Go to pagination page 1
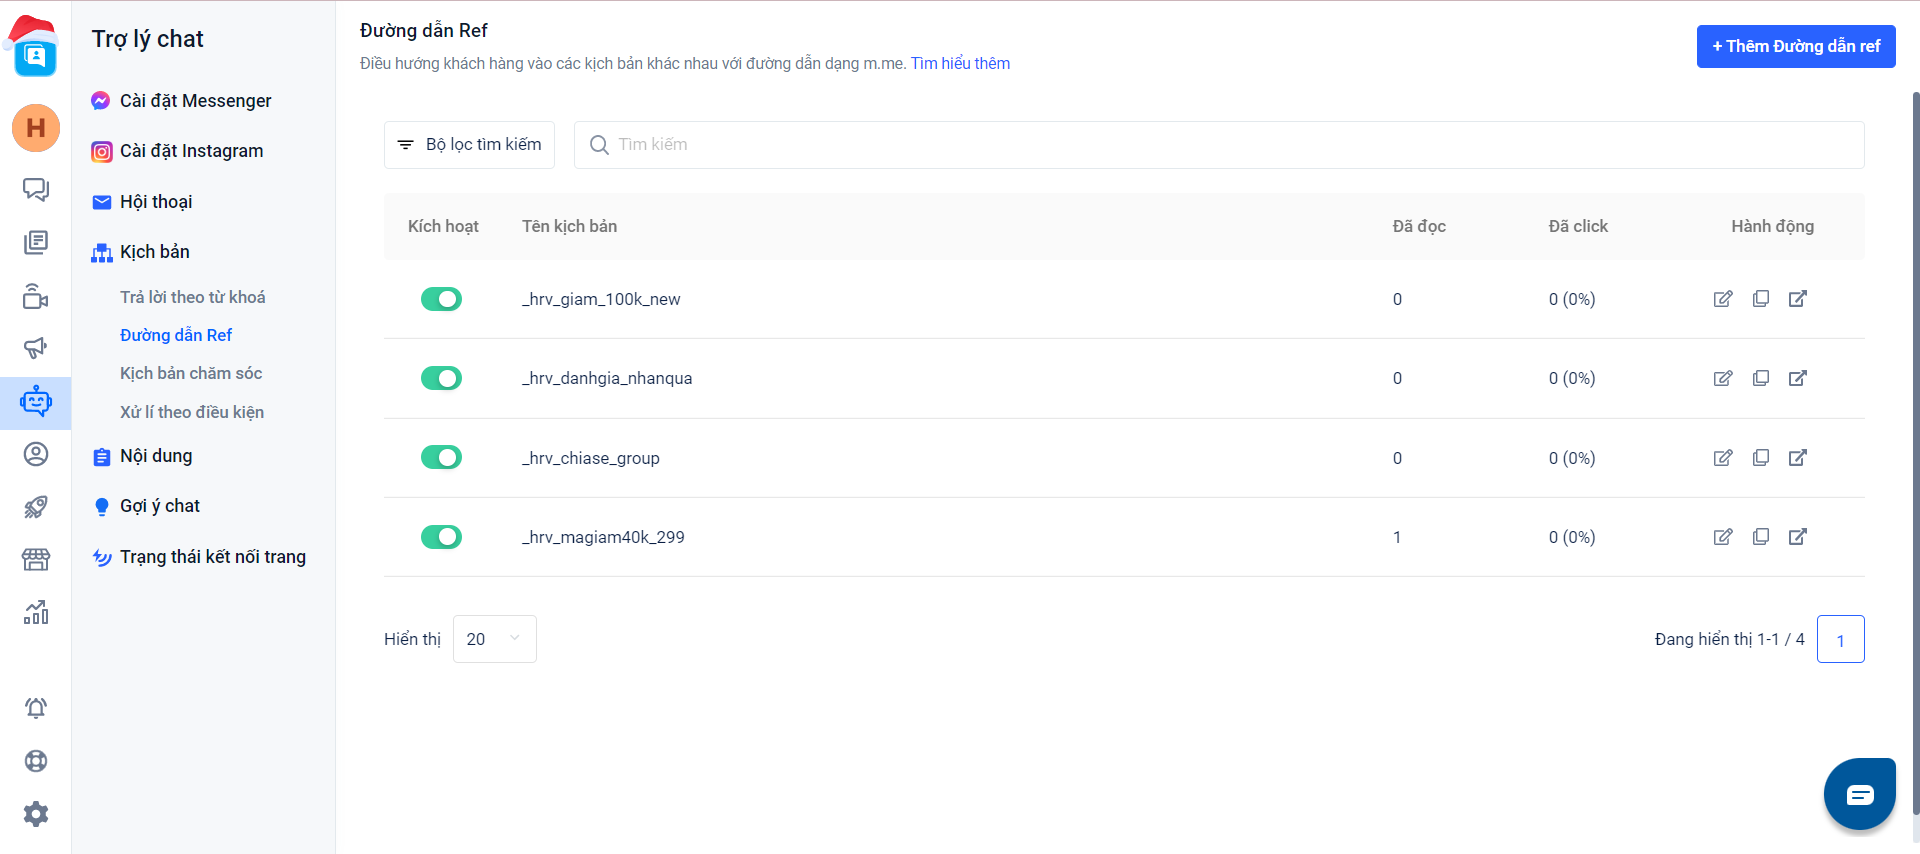1920x854 pixels. [1841, 639]
